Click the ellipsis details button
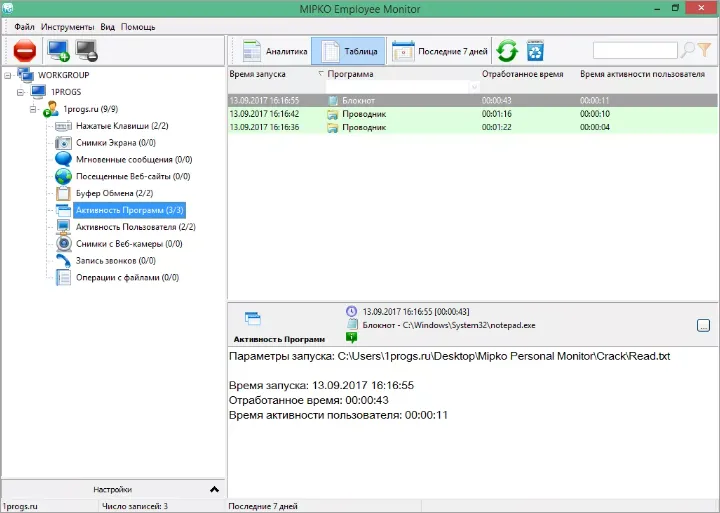This screenshot has height=513, width=720. pos(703,326)
